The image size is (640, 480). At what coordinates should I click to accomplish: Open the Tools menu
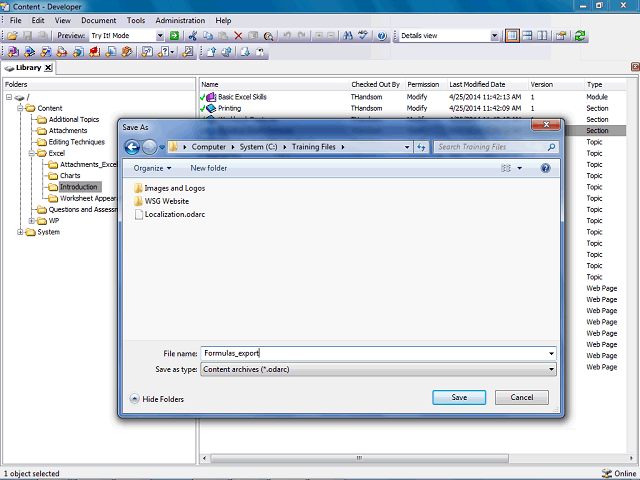click(x=136, y=20)
